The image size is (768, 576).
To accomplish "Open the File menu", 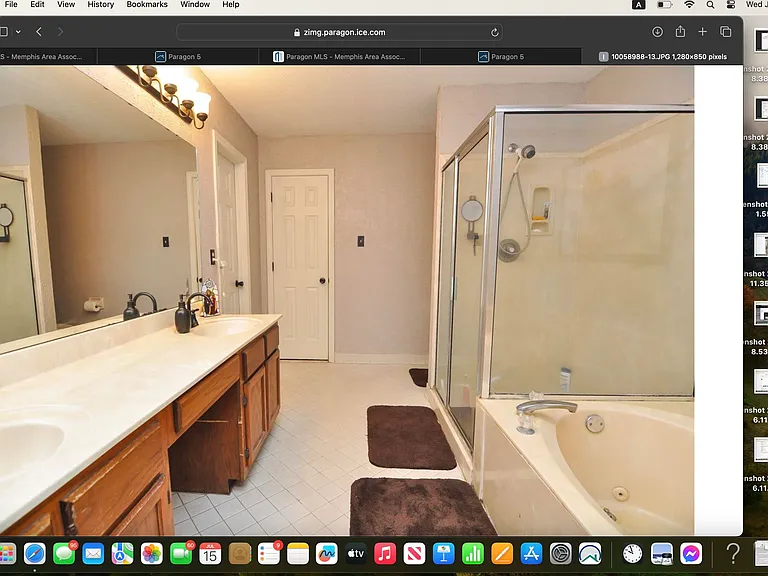I will tap(11, 4).
